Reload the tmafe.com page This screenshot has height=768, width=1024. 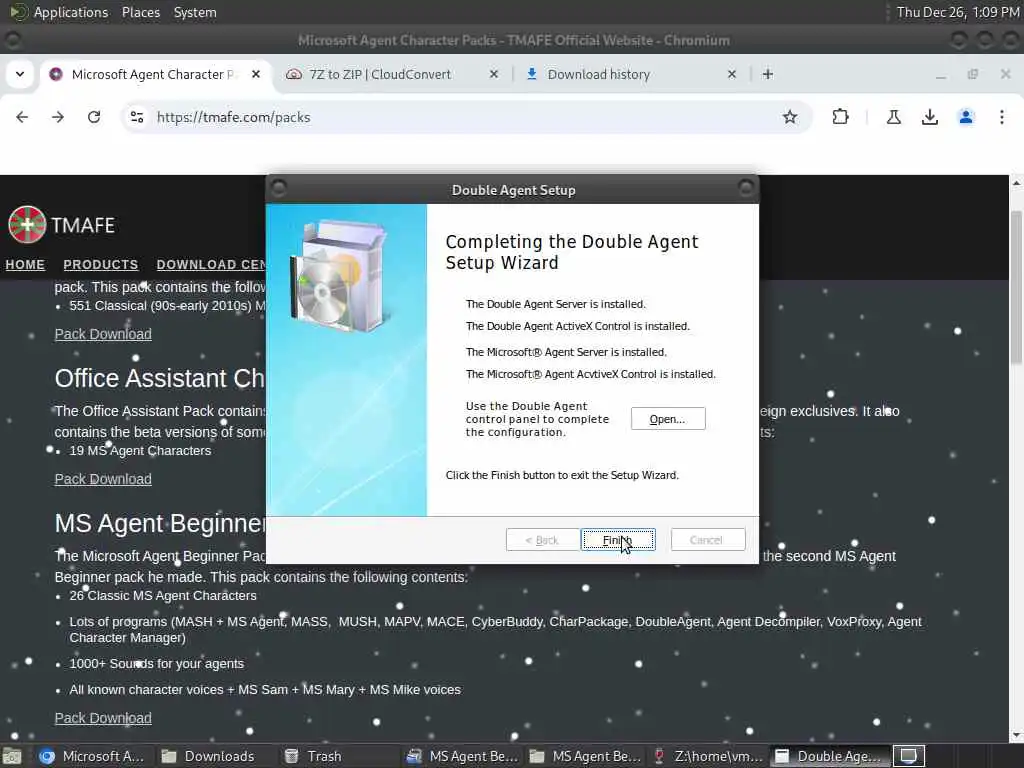click(94, 117)
